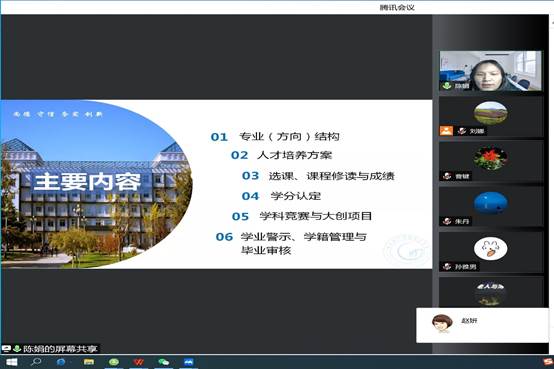Screen dimensions: 554x369
Task: Open the WeChat icon in taskbar
Action: (163, 362)
